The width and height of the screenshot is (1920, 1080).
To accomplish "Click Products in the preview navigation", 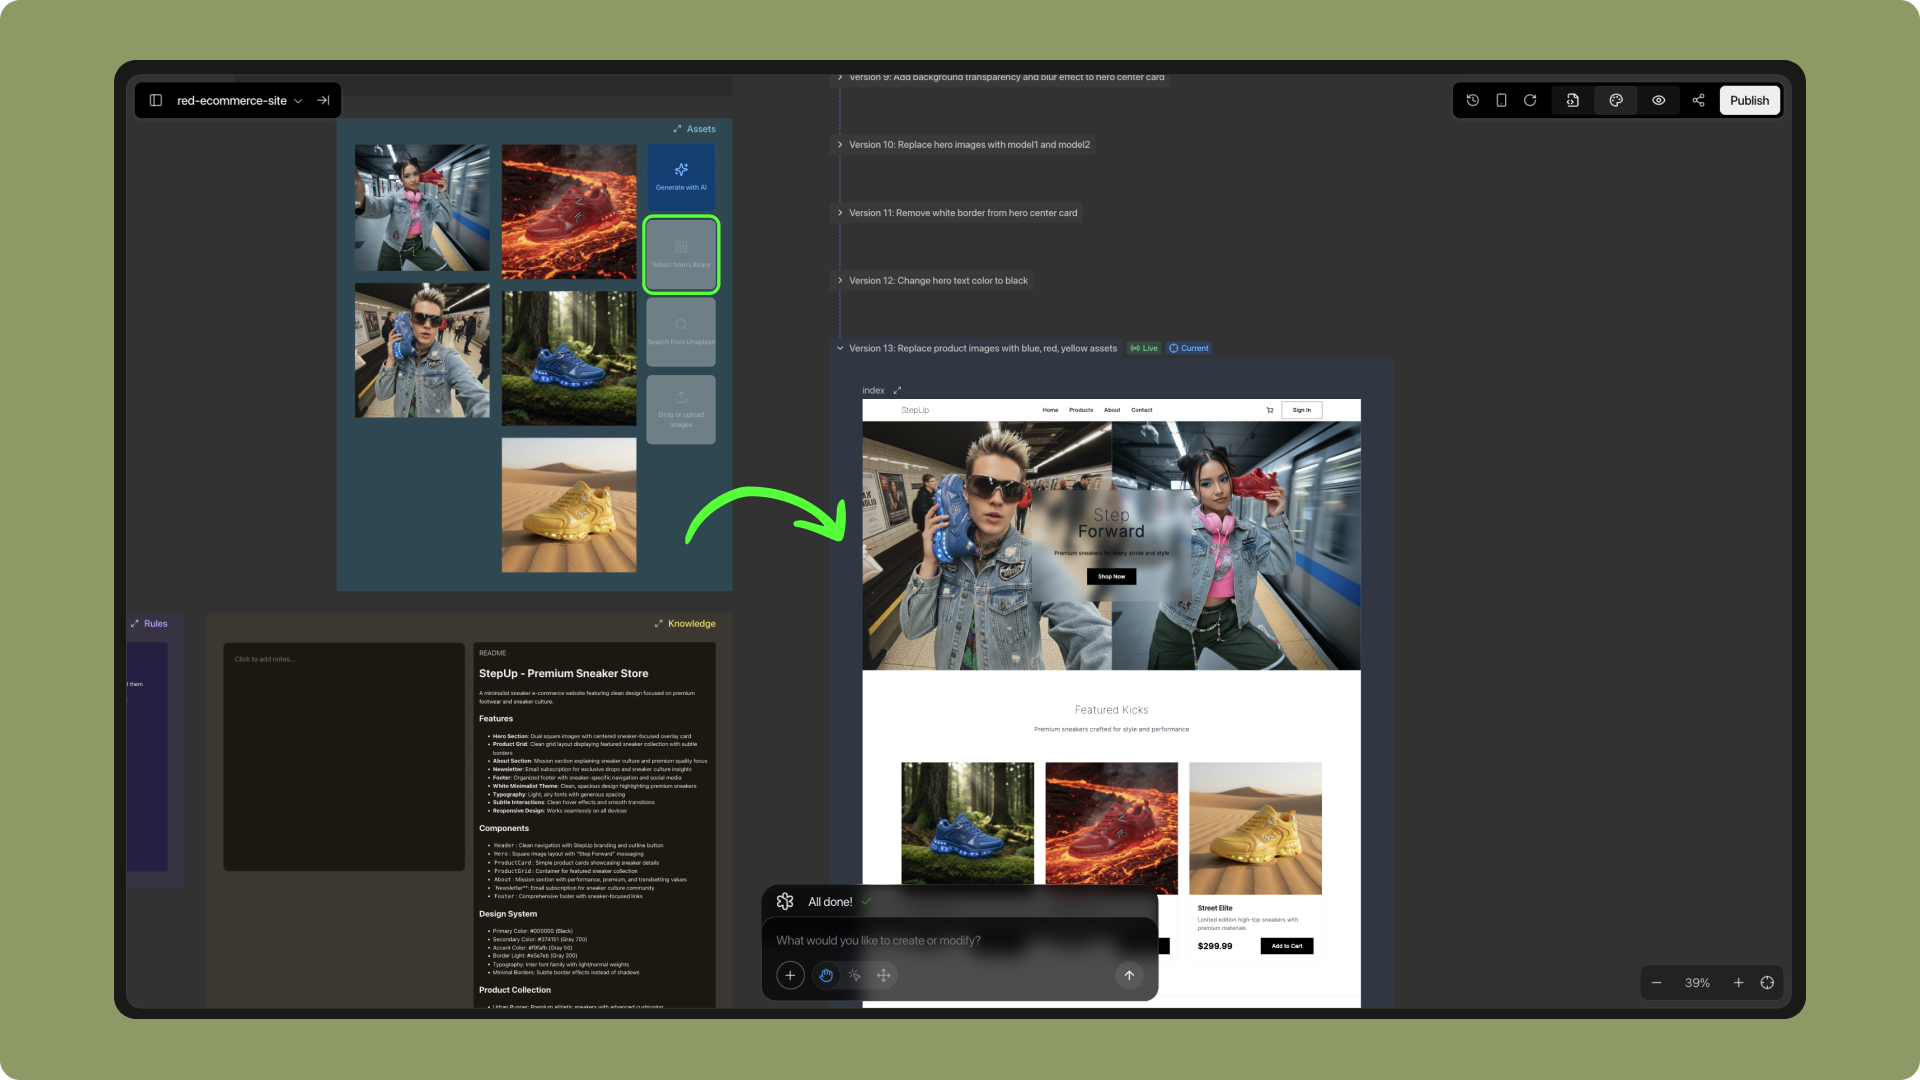I will [x=1081, y=410].
